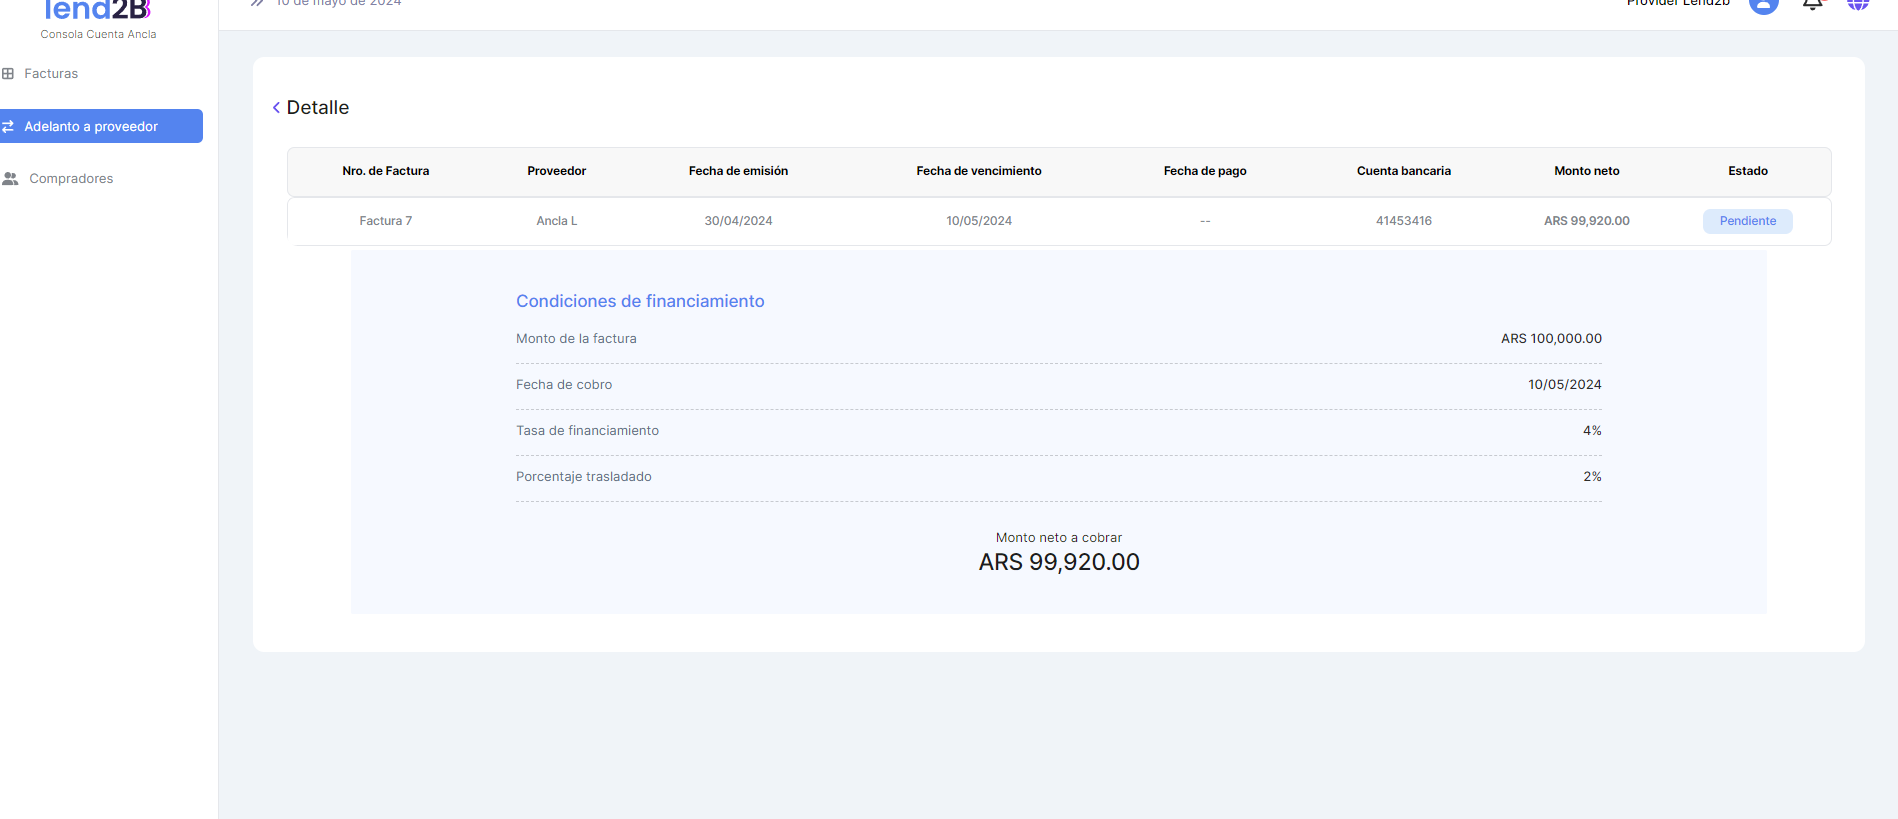Click the Nro. de Factura column header
Screen dimensions: 1898x819
(x=385, y=171)
